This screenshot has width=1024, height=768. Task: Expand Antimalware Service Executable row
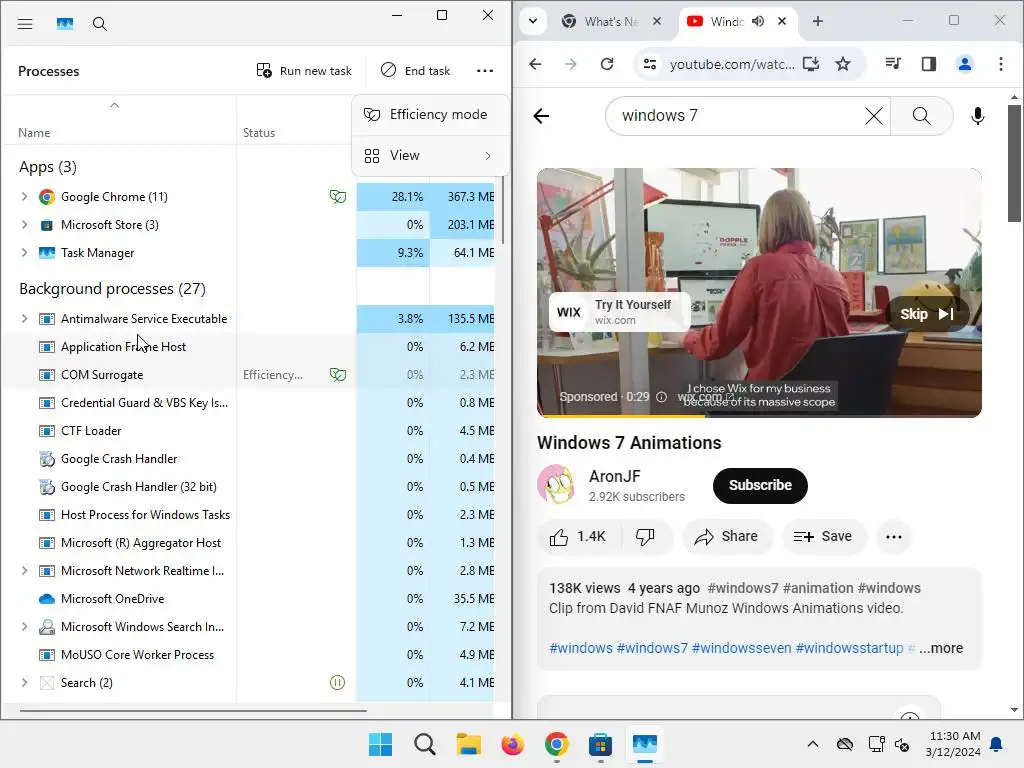pyautogui.click(x=24, y=319)
